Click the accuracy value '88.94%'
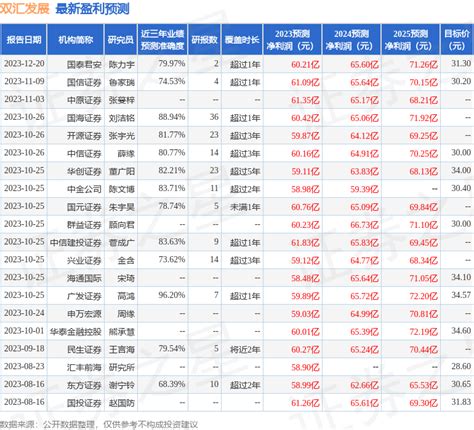Image resolution: width=474 pixels, height=430 pixels. [172, 117]
